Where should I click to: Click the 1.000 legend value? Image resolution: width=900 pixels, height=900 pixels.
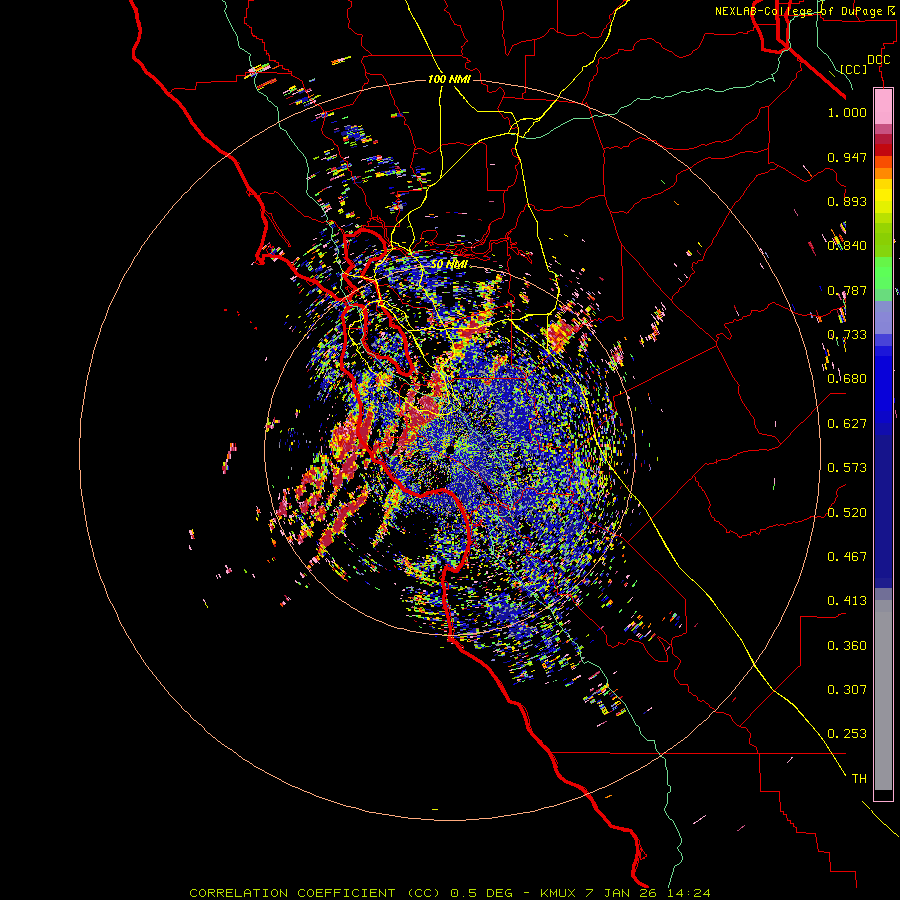pos(847,112)
